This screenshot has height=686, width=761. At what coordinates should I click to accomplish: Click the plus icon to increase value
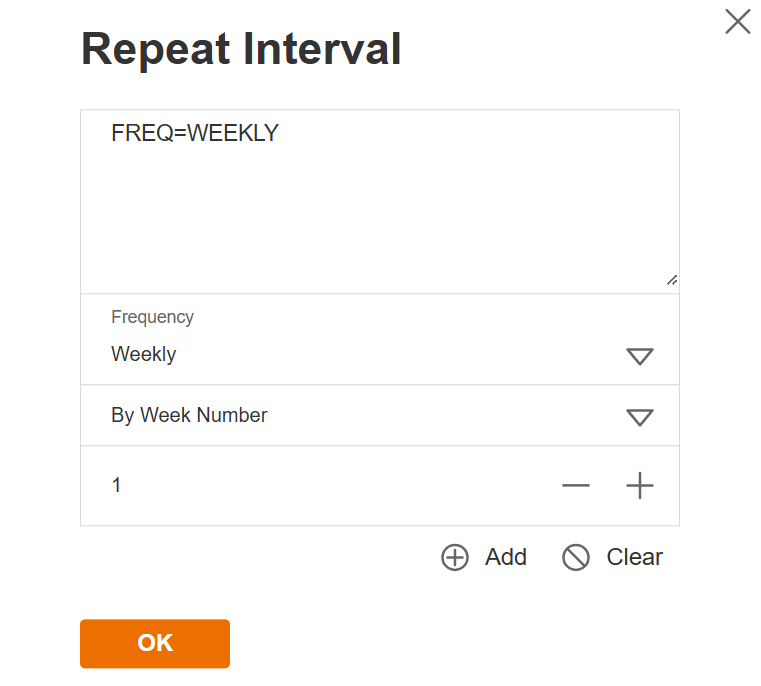coord(639,486)
